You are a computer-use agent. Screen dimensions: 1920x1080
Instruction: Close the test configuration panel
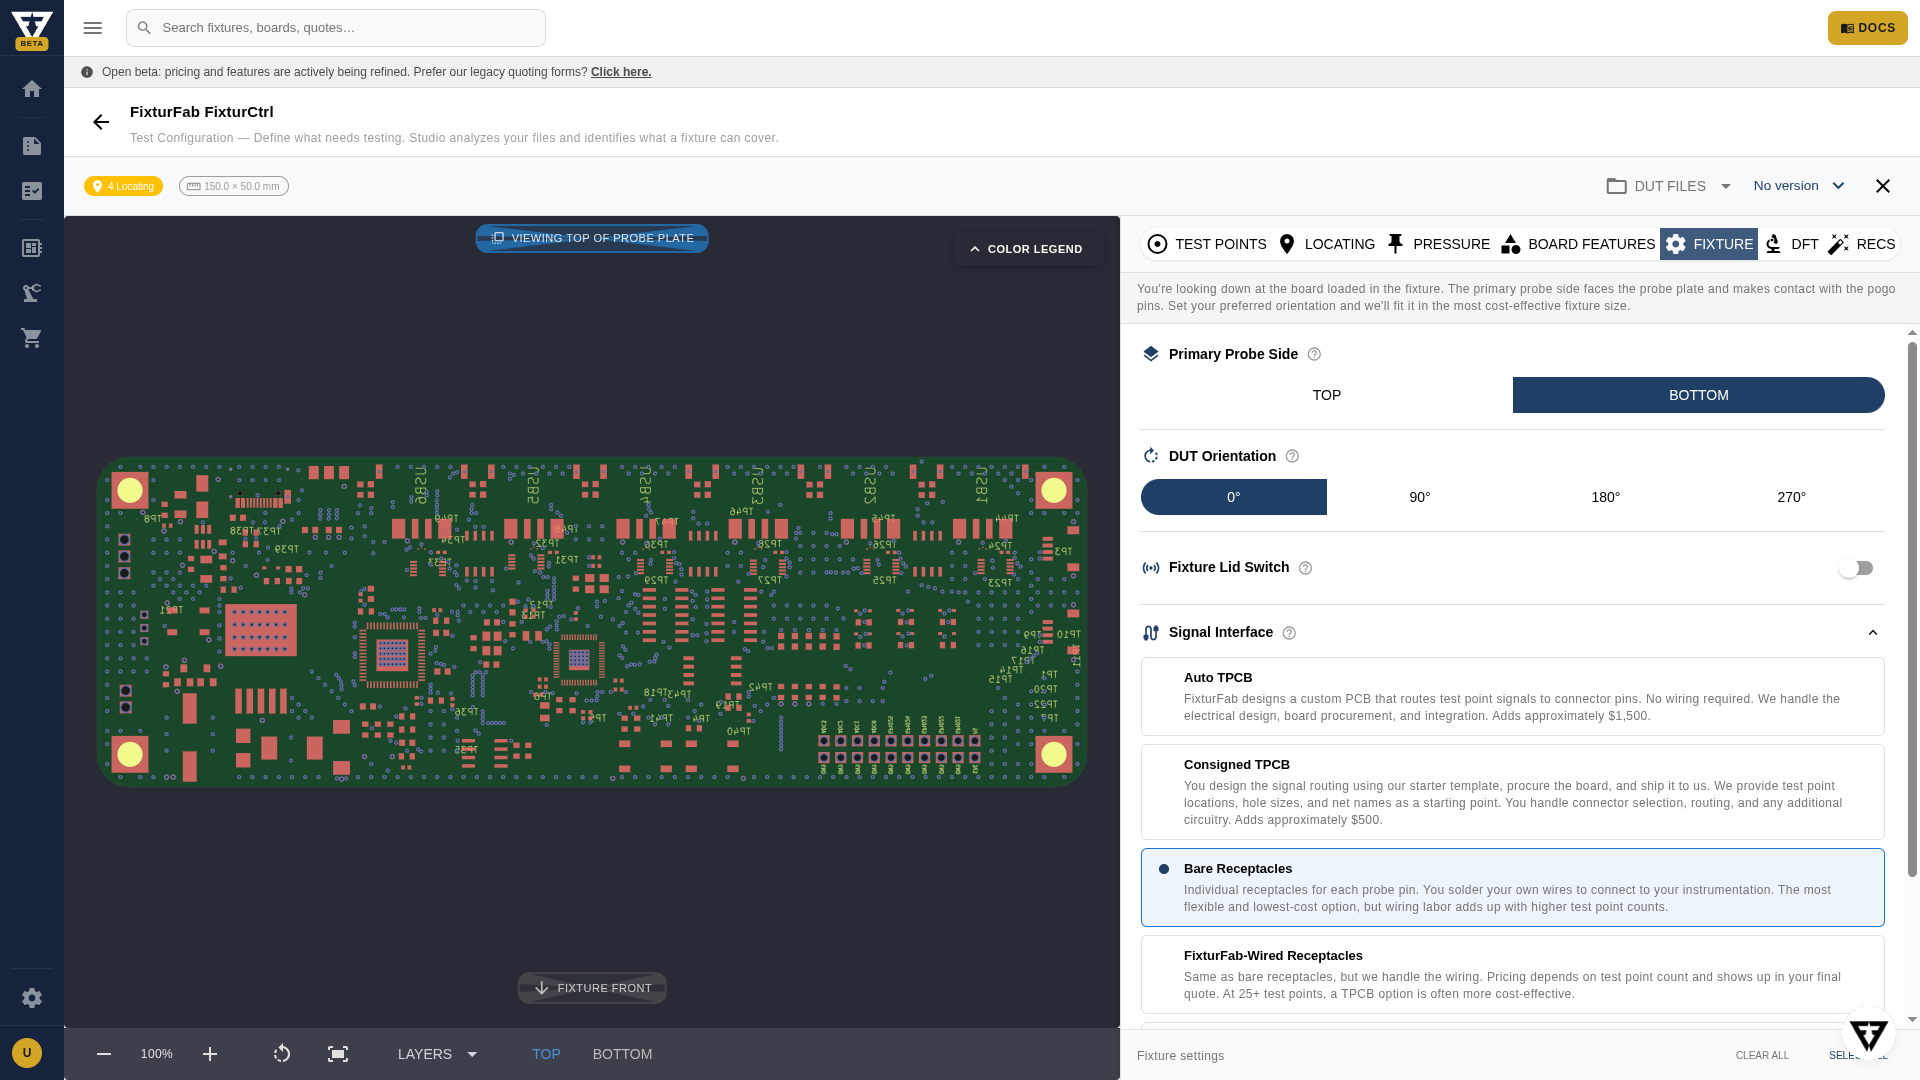pyautogui.click(x=1883, y=186)
